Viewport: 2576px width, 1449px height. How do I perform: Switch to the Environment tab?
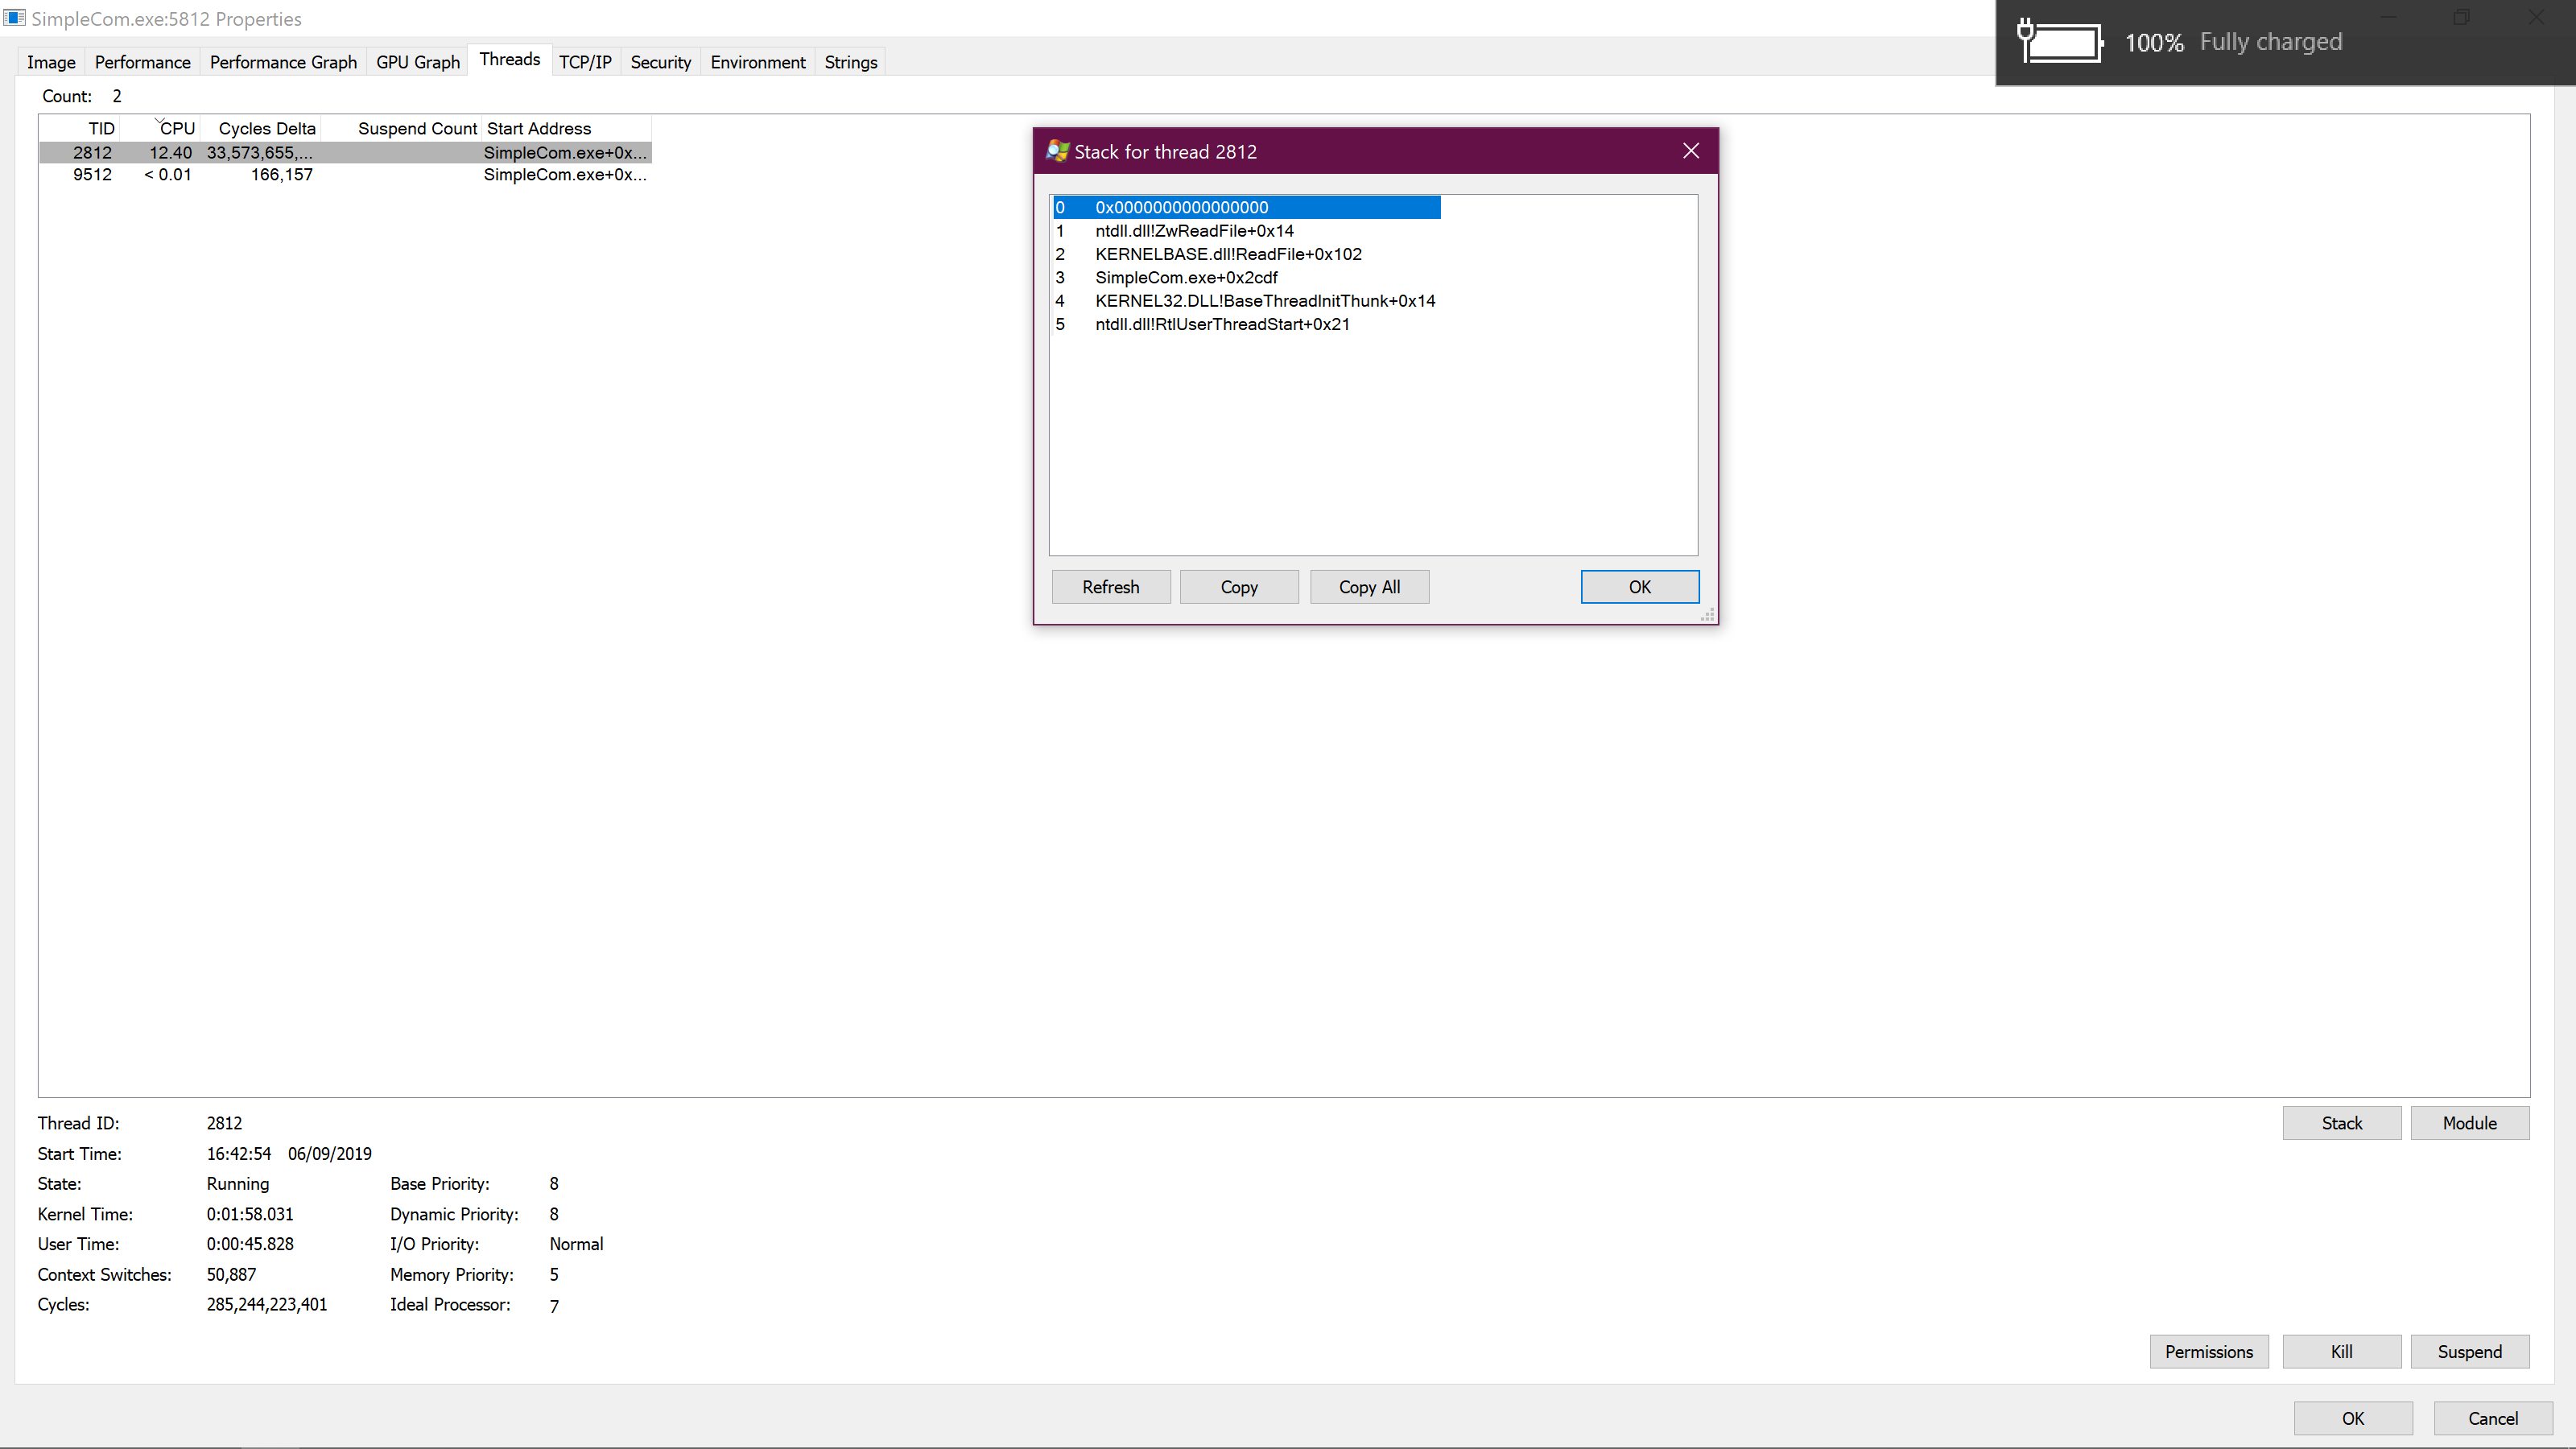click(757, 61)
